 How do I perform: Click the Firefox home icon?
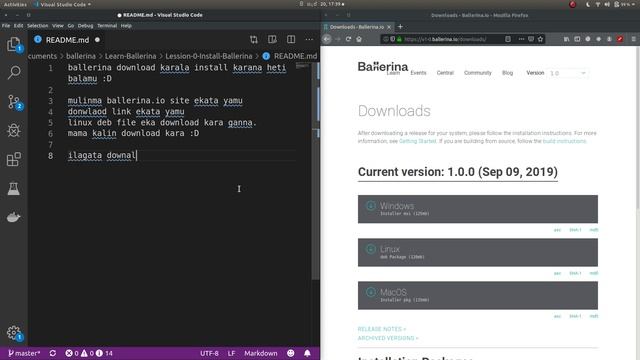359,39
